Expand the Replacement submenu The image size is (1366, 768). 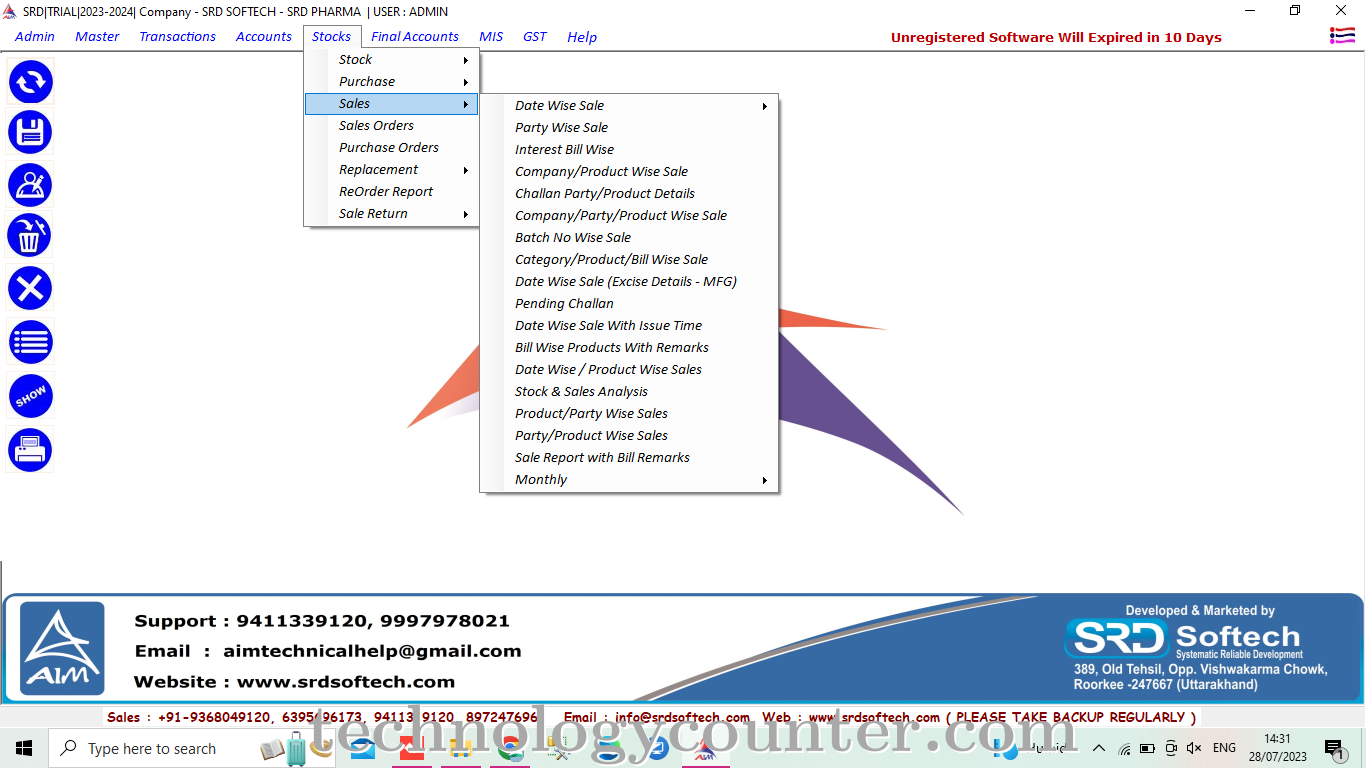click(392, 170)
